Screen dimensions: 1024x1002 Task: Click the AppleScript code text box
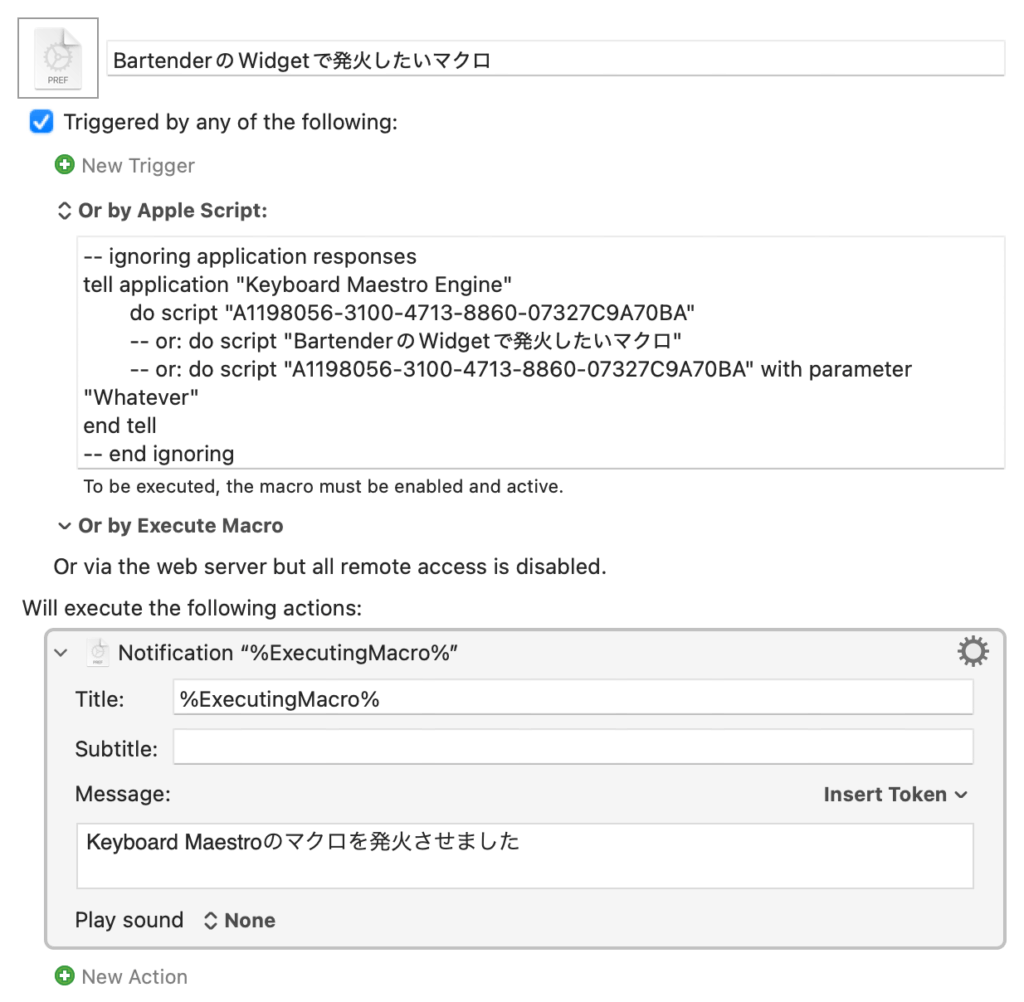(x=542, y=352)
